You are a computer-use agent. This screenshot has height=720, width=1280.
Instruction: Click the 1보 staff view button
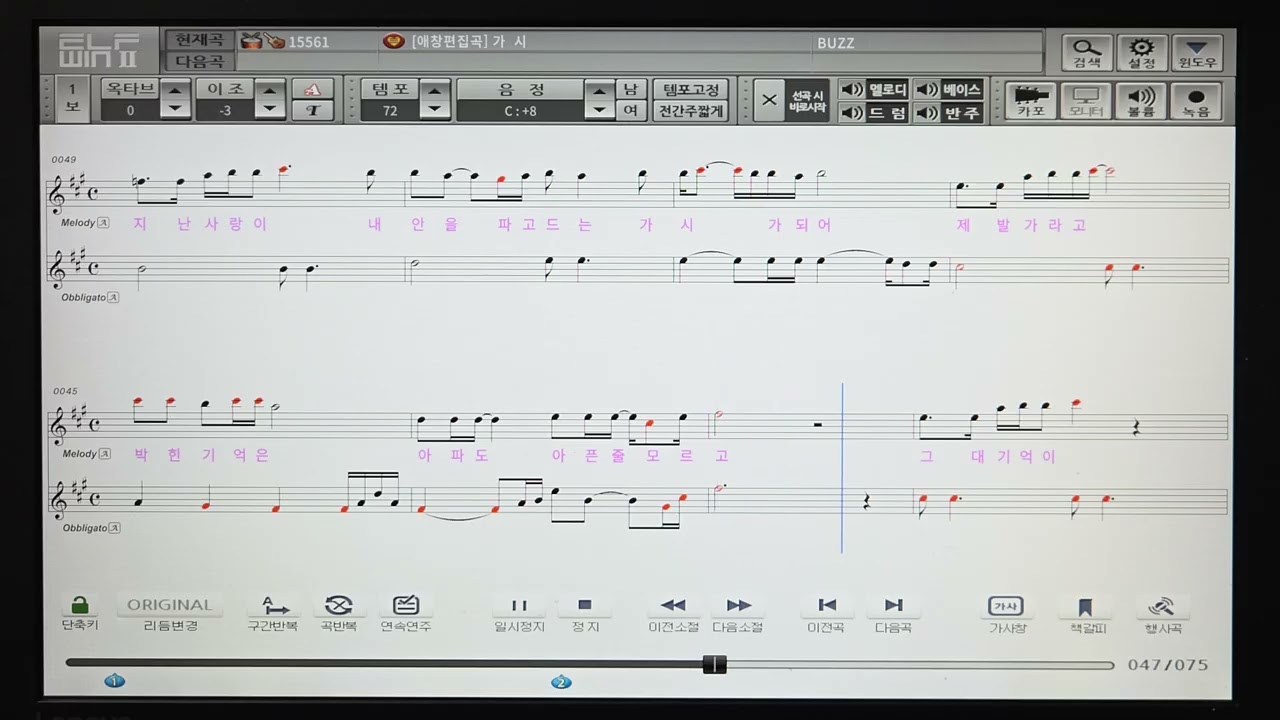click(x=71, y=100)
